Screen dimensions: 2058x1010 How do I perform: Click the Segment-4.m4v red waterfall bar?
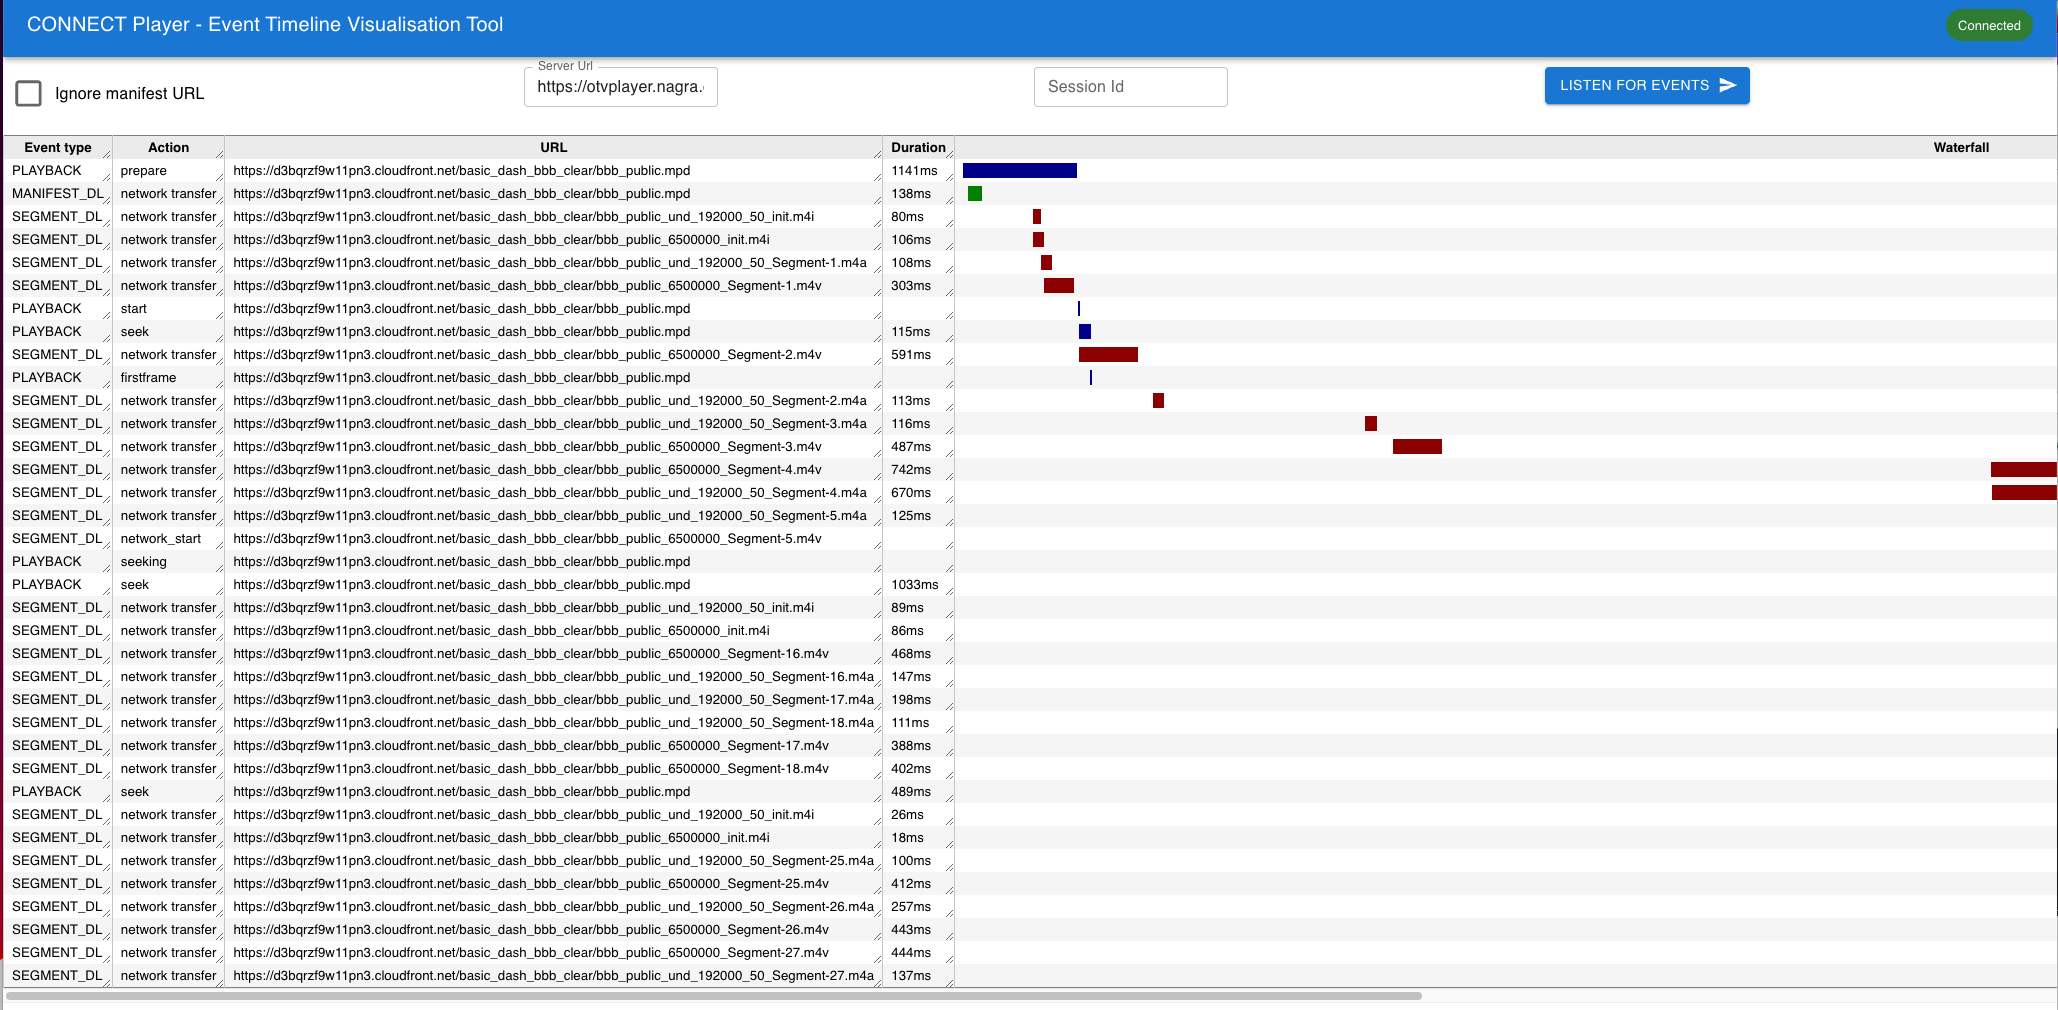tap(2023, 470)
